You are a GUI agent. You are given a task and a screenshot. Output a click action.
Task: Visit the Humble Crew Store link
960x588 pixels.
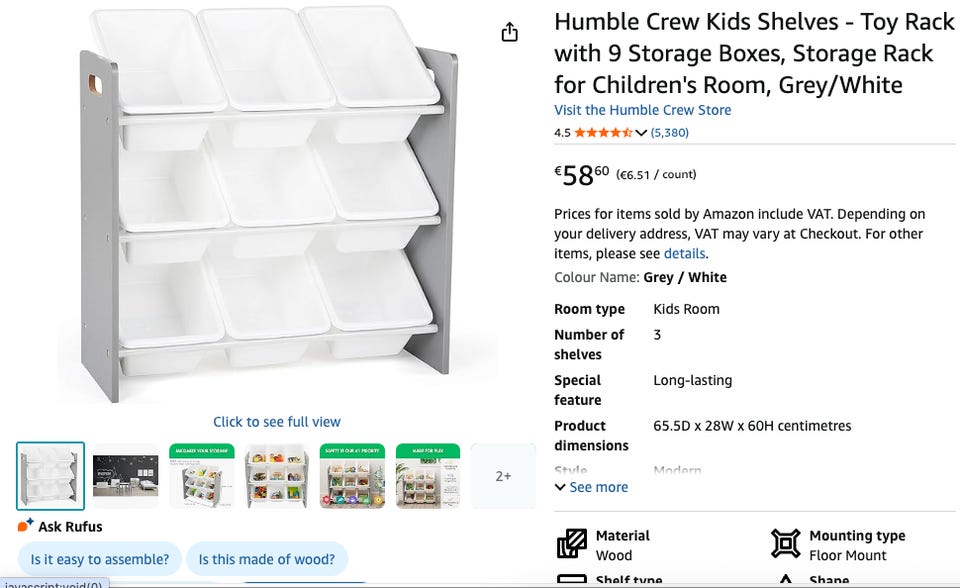click(642, 110)
